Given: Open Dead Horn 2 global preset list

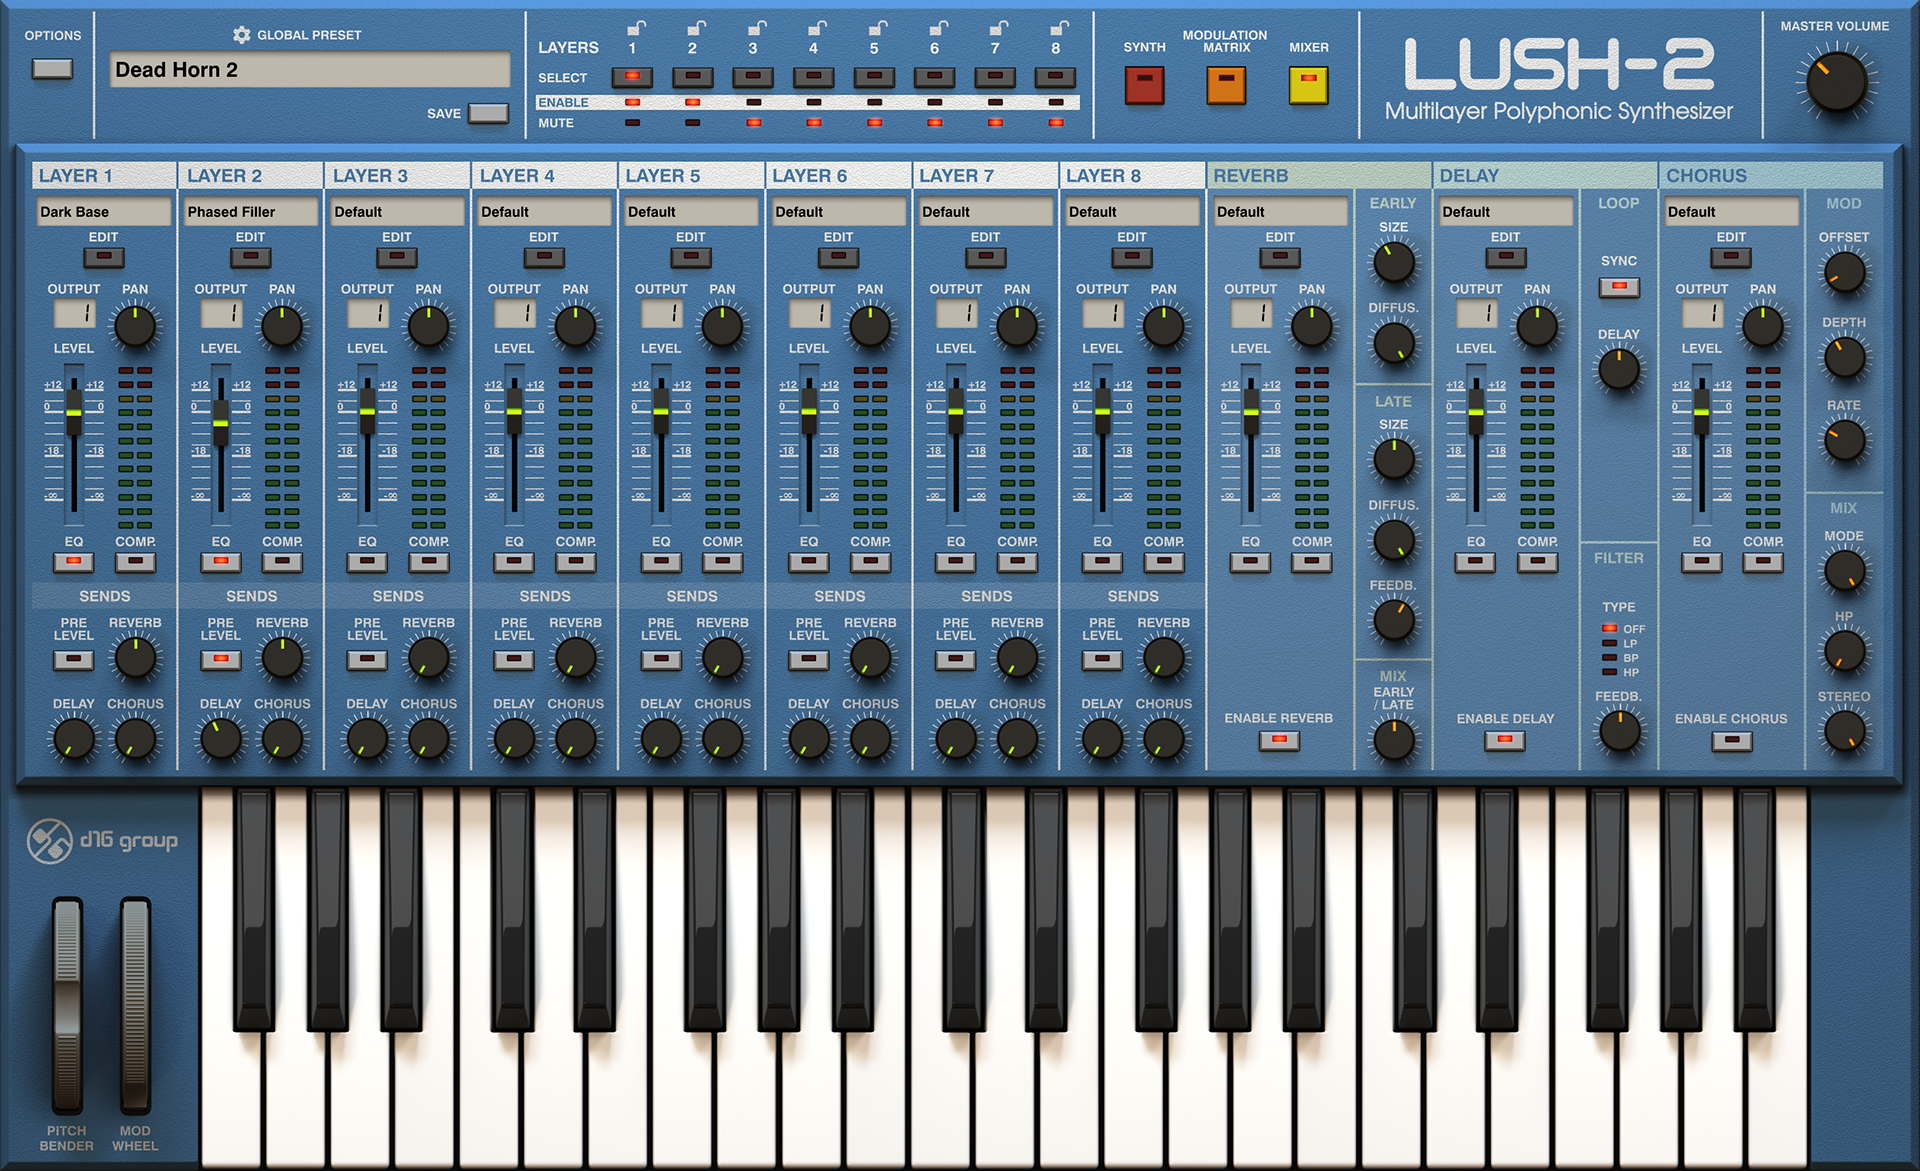Looking at the screenshot, I should point(309,70).
